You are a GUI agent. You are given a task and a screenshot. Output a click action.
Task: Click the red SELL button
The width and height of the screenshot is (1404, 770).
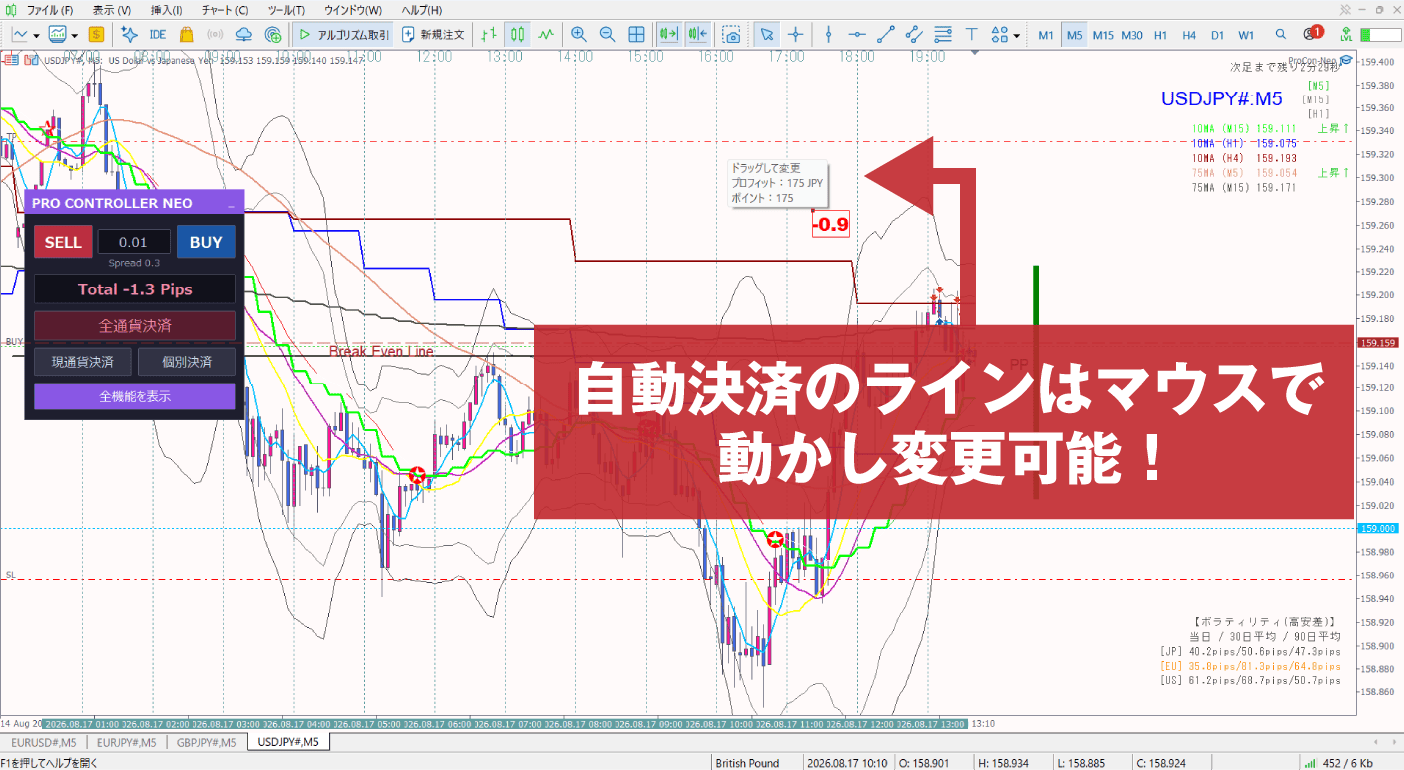(63, 242)
